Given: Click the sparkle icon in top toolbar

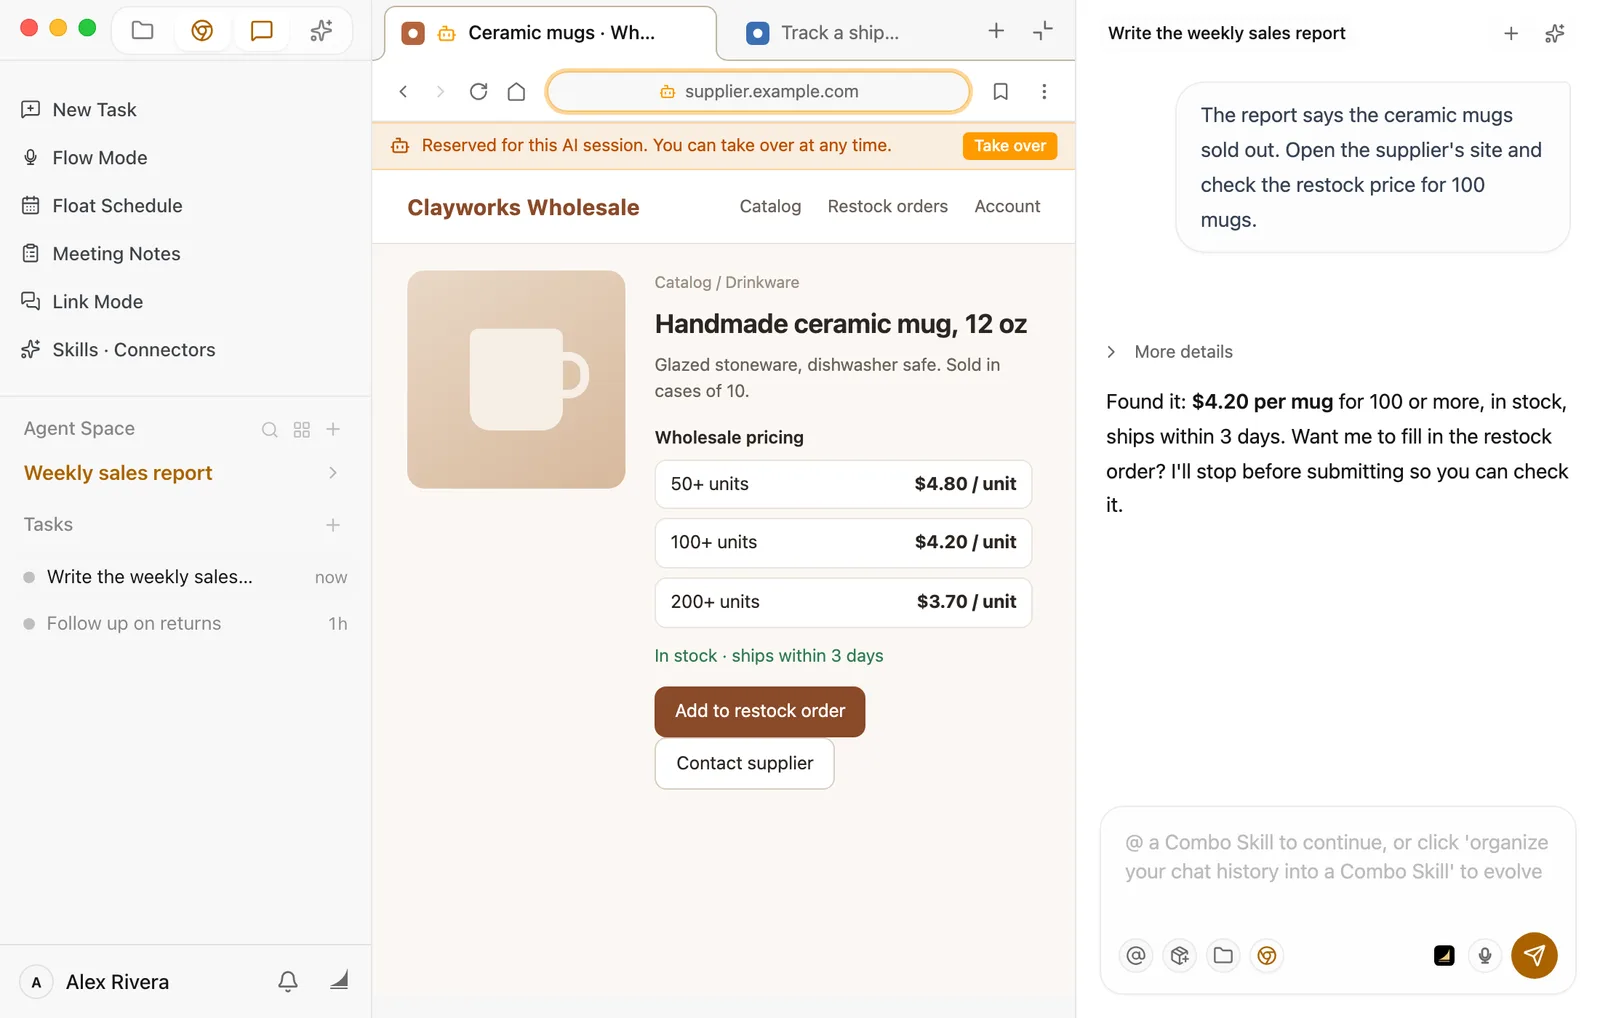Looking at the screenshot, I should click(321, 30).
